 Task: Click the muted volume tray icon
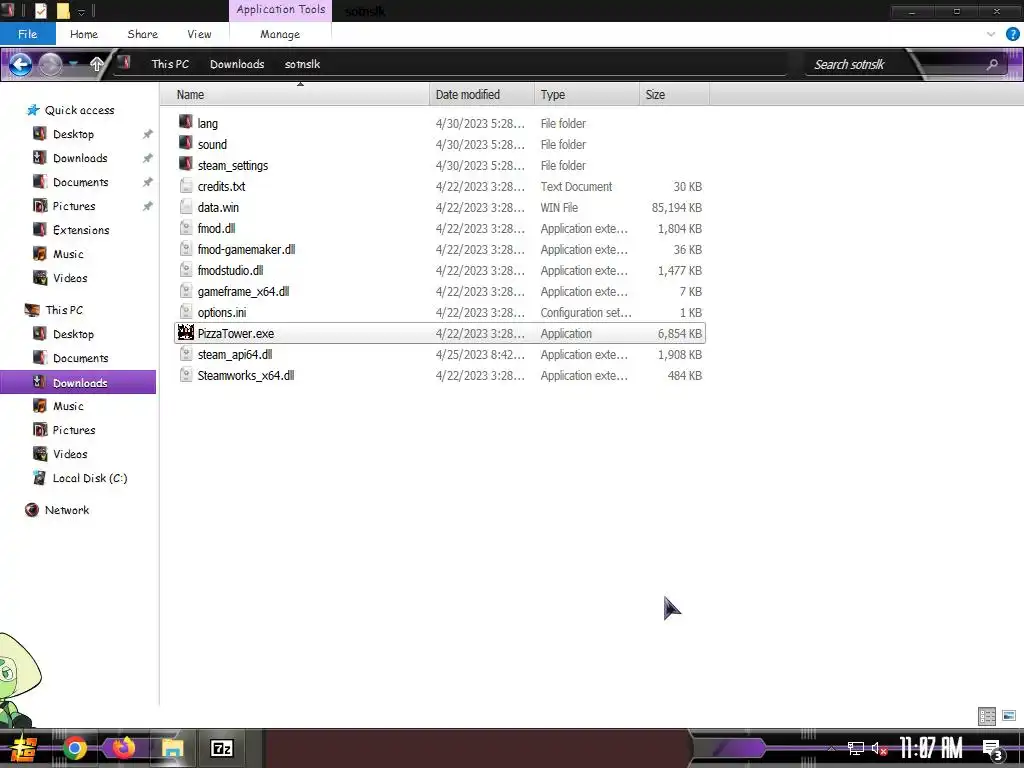(x=879, y=748)
